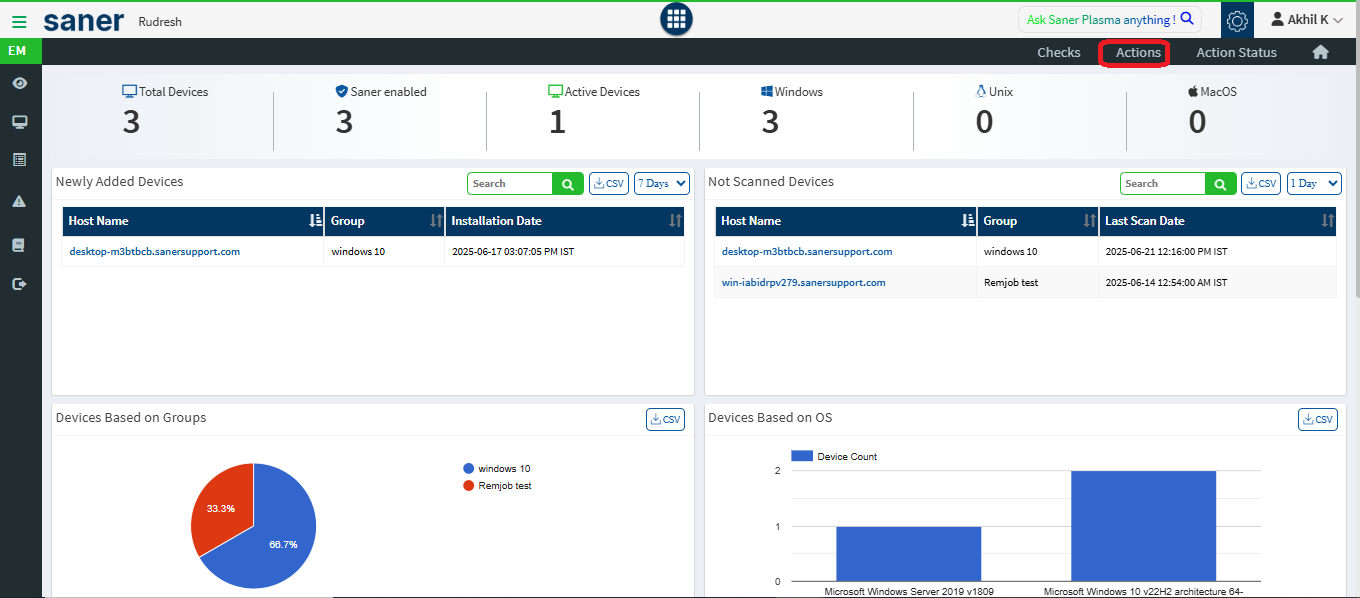Screen dimensions: 1360x598
Task: Click the book sidebar icon
Action: click(19, 245)
